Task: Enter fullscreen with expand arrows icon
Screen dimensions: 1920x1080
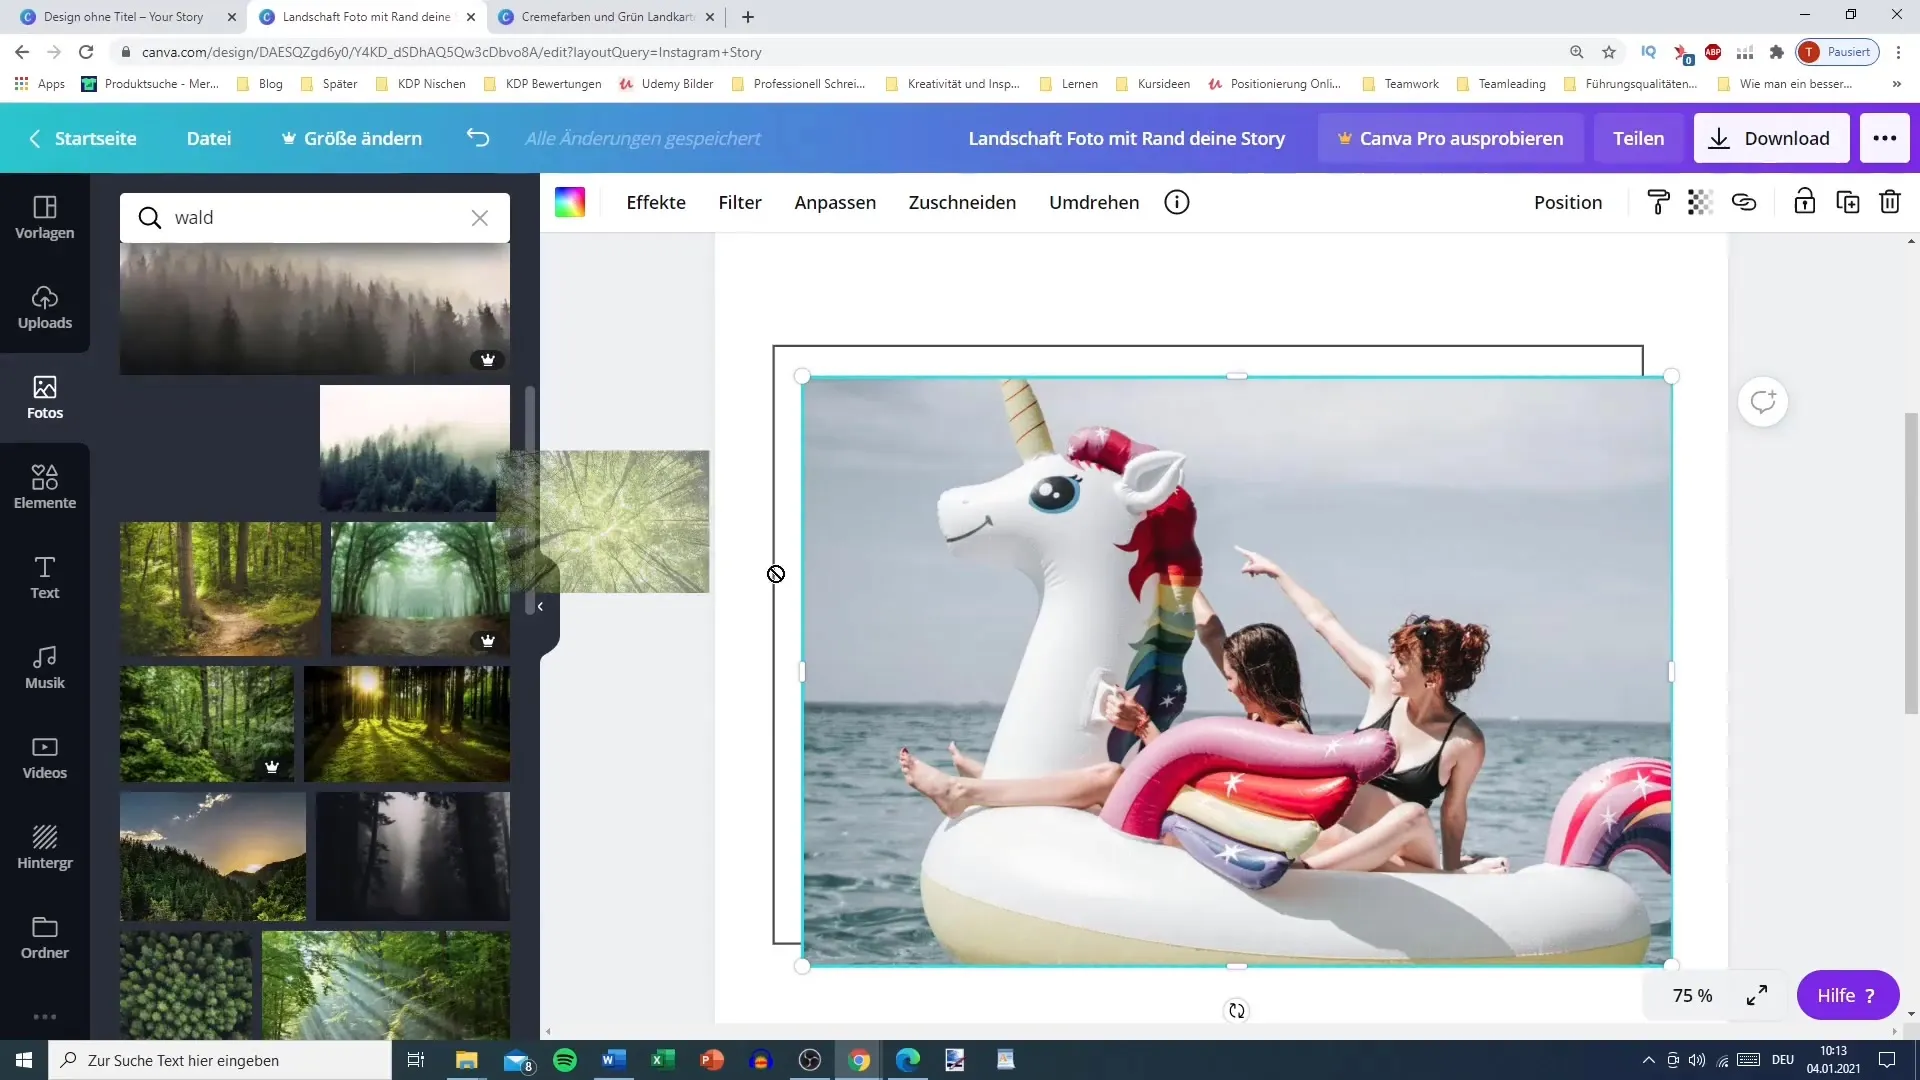Action: [x=1757, y=995]
